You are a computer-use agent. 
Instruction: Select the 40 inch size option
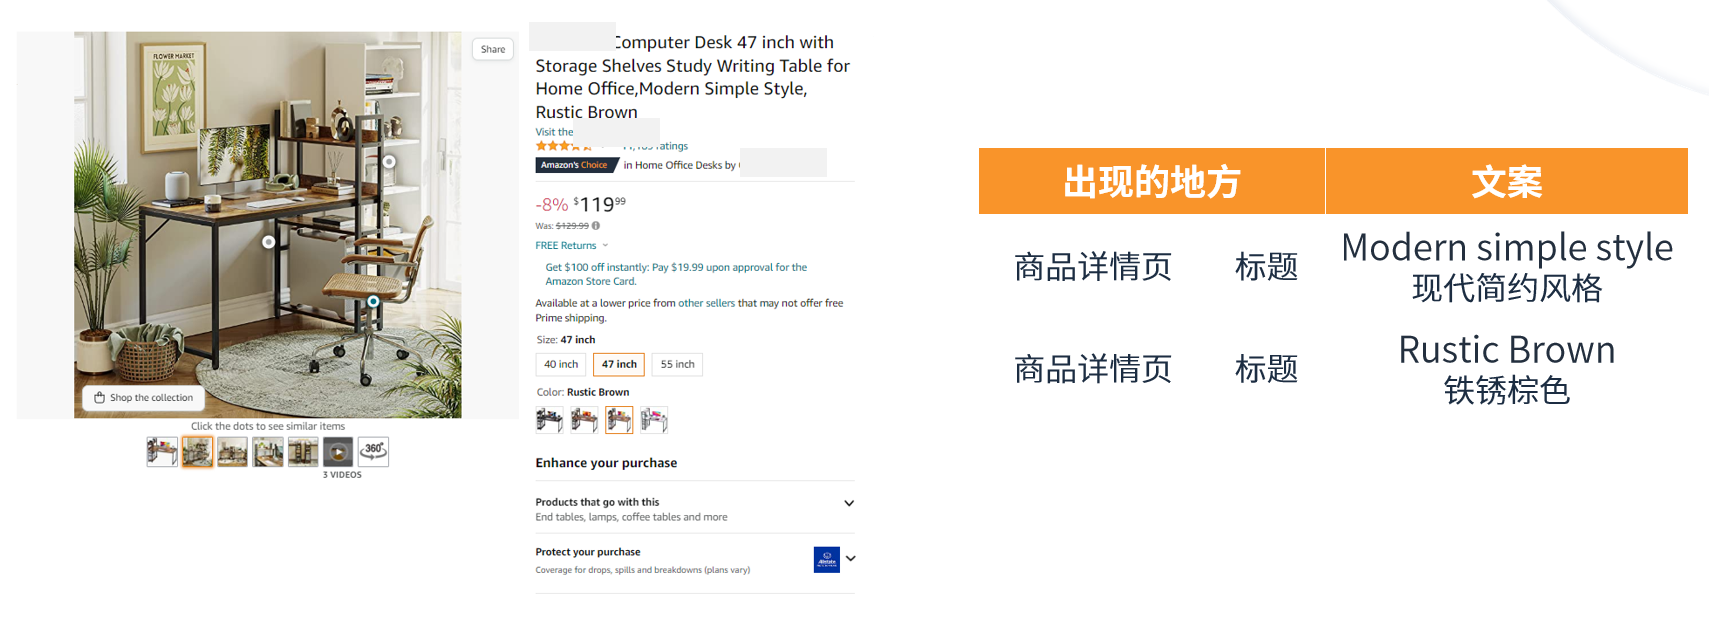click(x=561, y=364)
